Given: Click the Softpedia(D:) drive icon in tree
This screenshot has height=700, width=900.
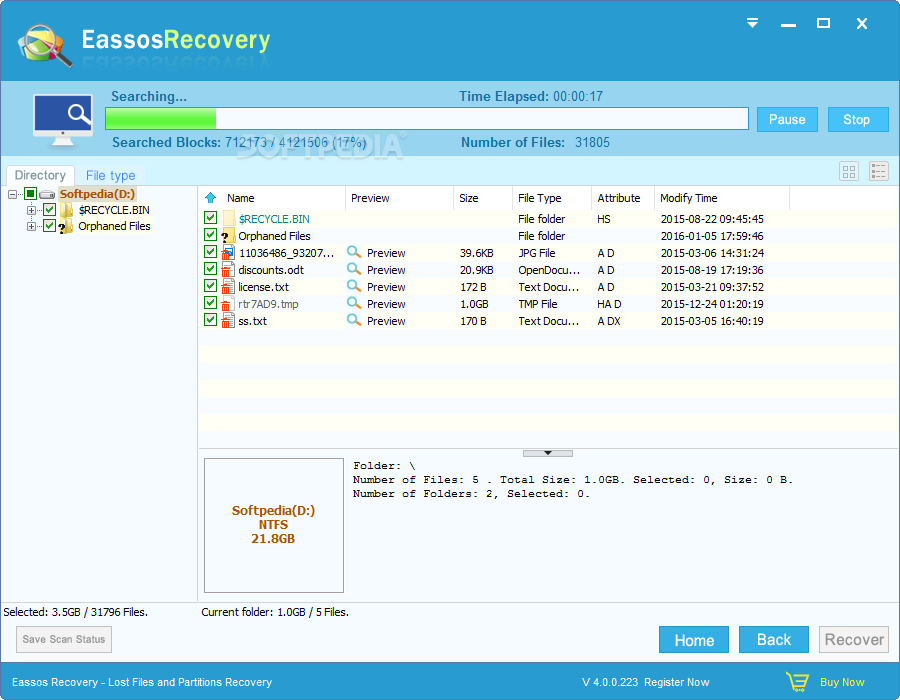Looking at the screenshot, I should [x=47, y=195].
